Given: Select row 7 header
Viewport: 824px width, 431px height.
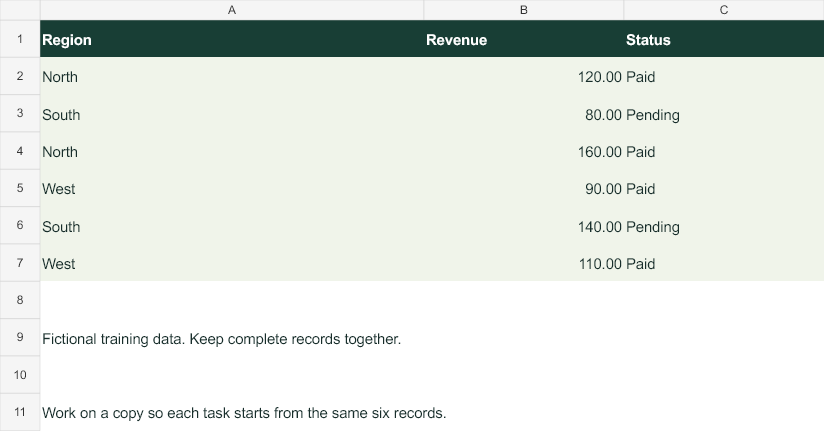Looking at the screenshot, I should (x=20, y=263).
